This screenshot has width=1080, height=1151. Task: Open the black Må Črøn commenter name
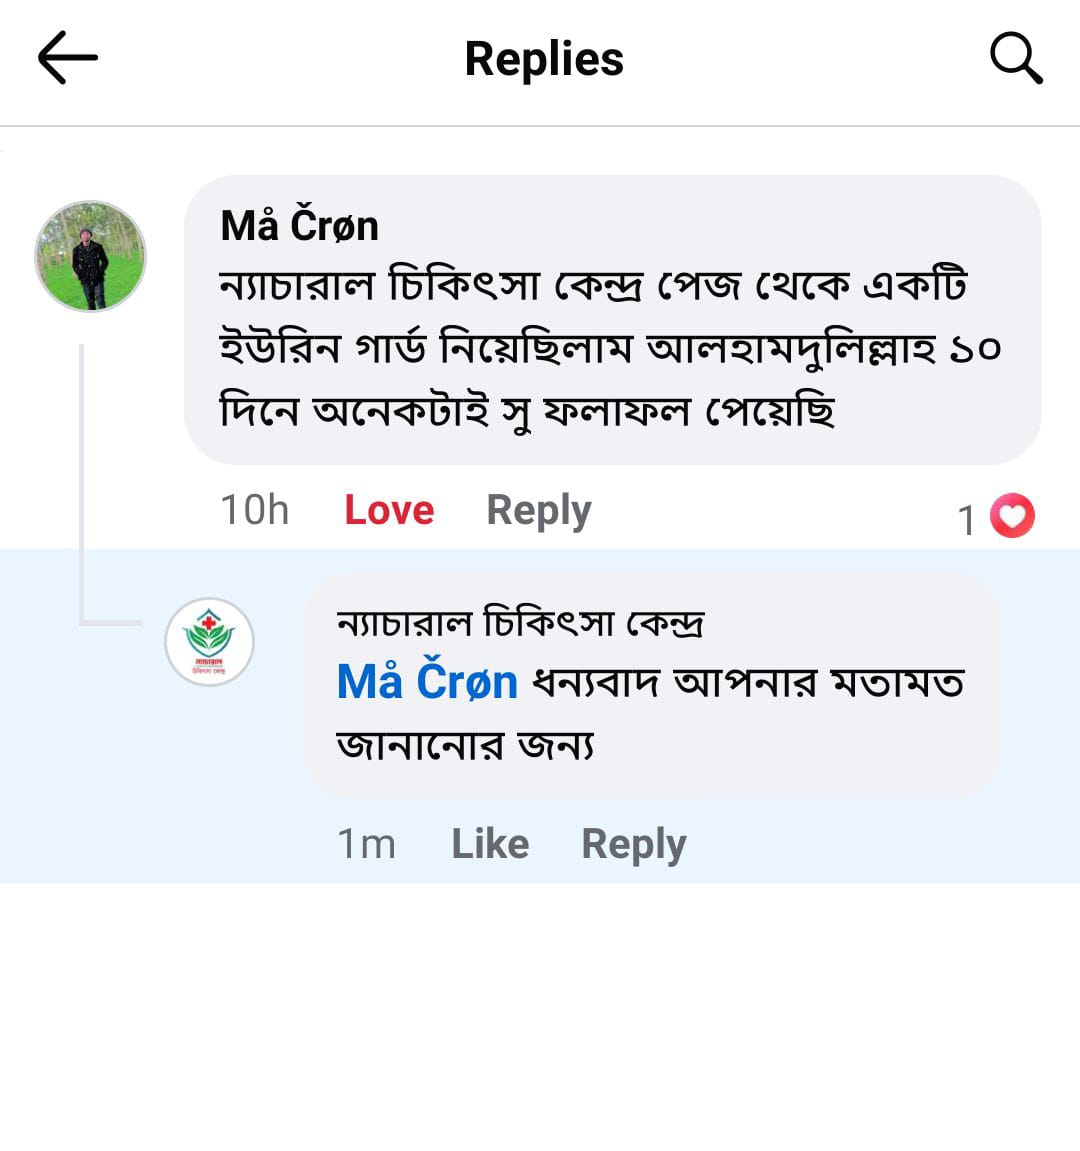(299, 226)
